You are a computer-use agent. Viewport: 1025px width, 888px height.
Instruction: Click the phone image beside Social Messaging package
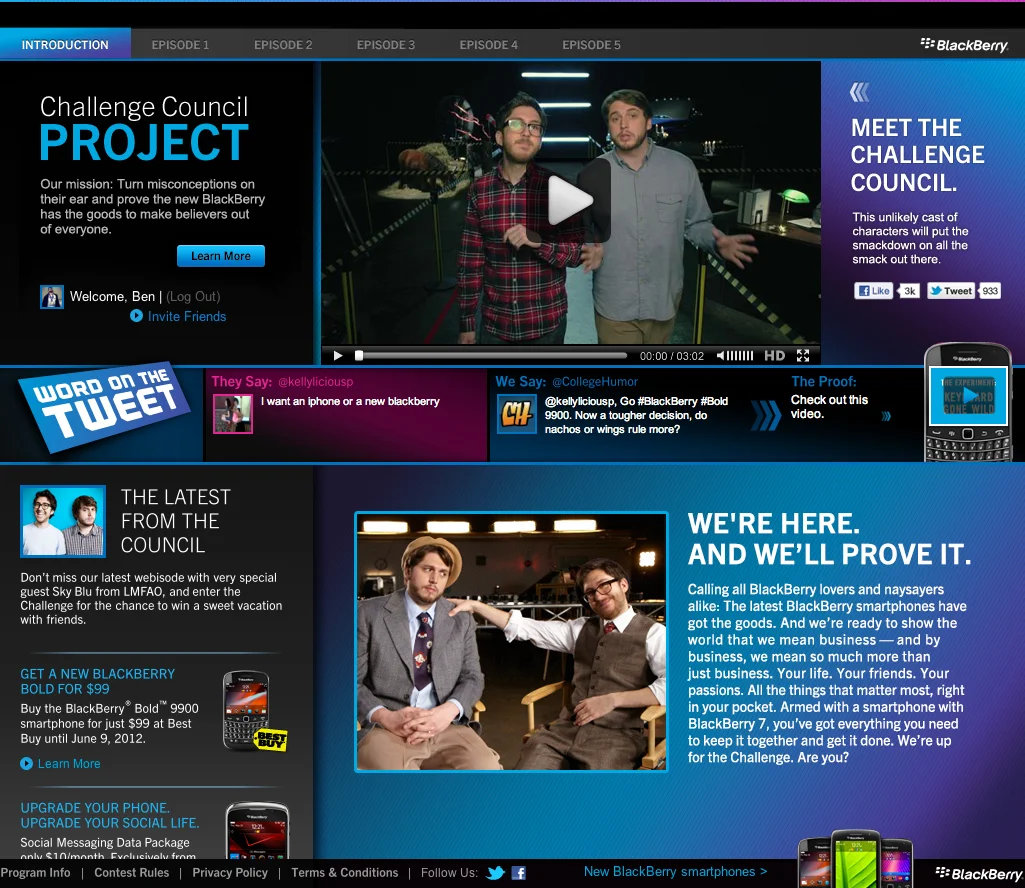(258, 830)
